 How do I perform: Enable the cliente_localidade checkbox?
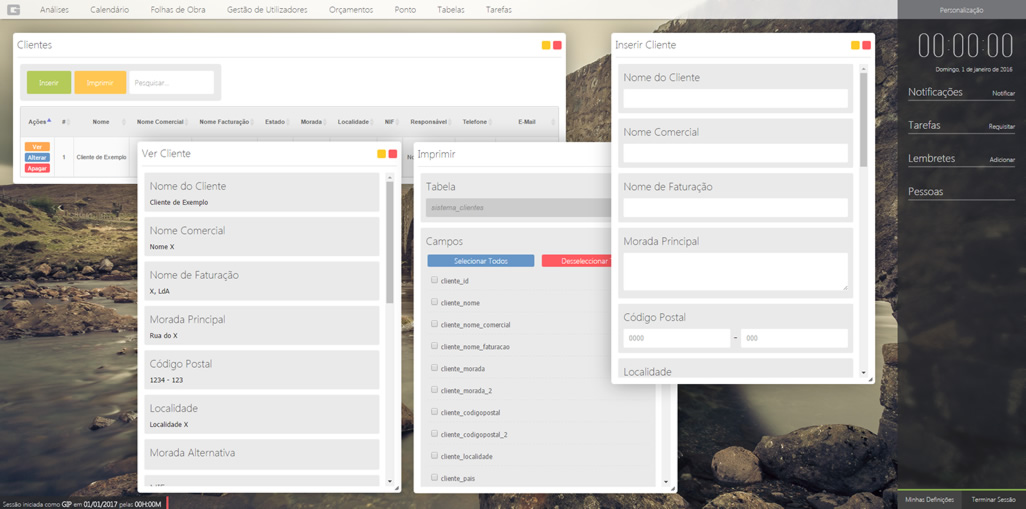tap(434, 456)
